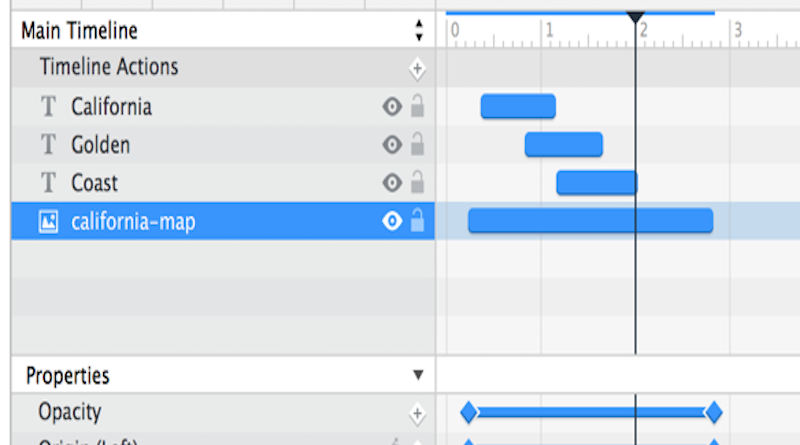This screenshot has height=445, width=800.
Task: Hide the california-map image layer
Action: click(x=392, y=221)
